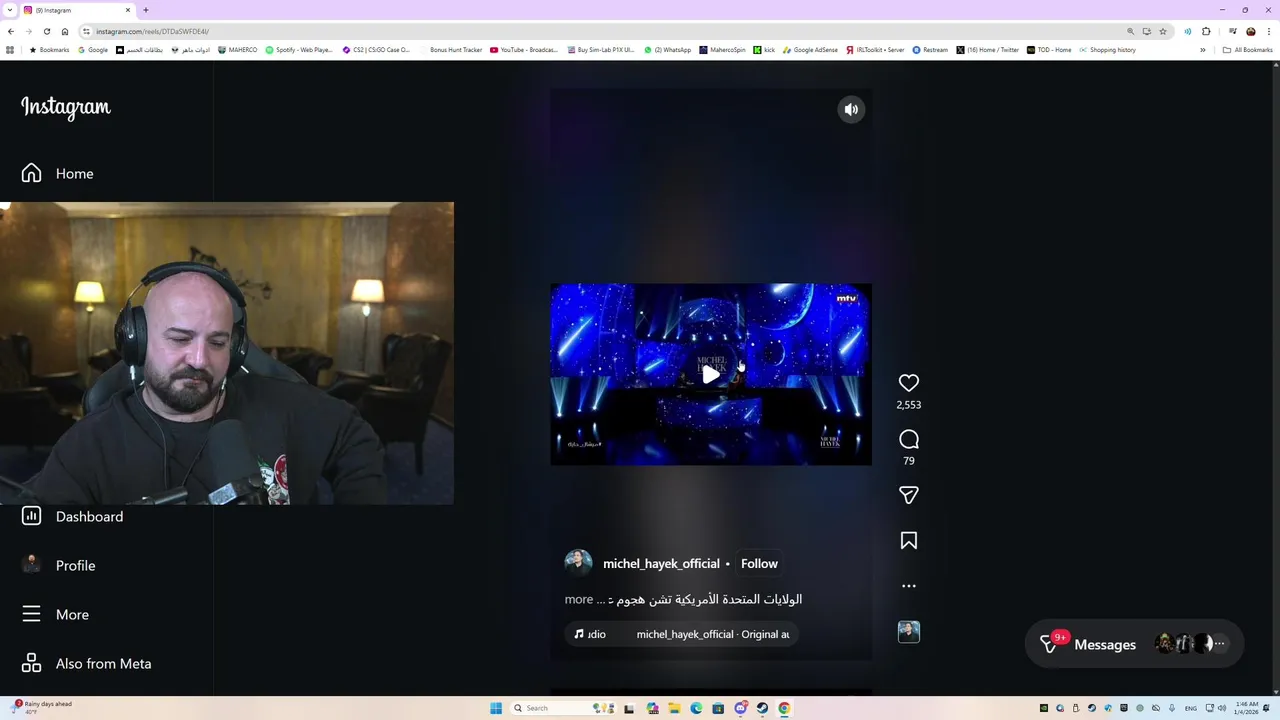This screenshot has width=1280, height=720.
Task: Open the Chrome profile avatar
Action: click(1251, 31)
